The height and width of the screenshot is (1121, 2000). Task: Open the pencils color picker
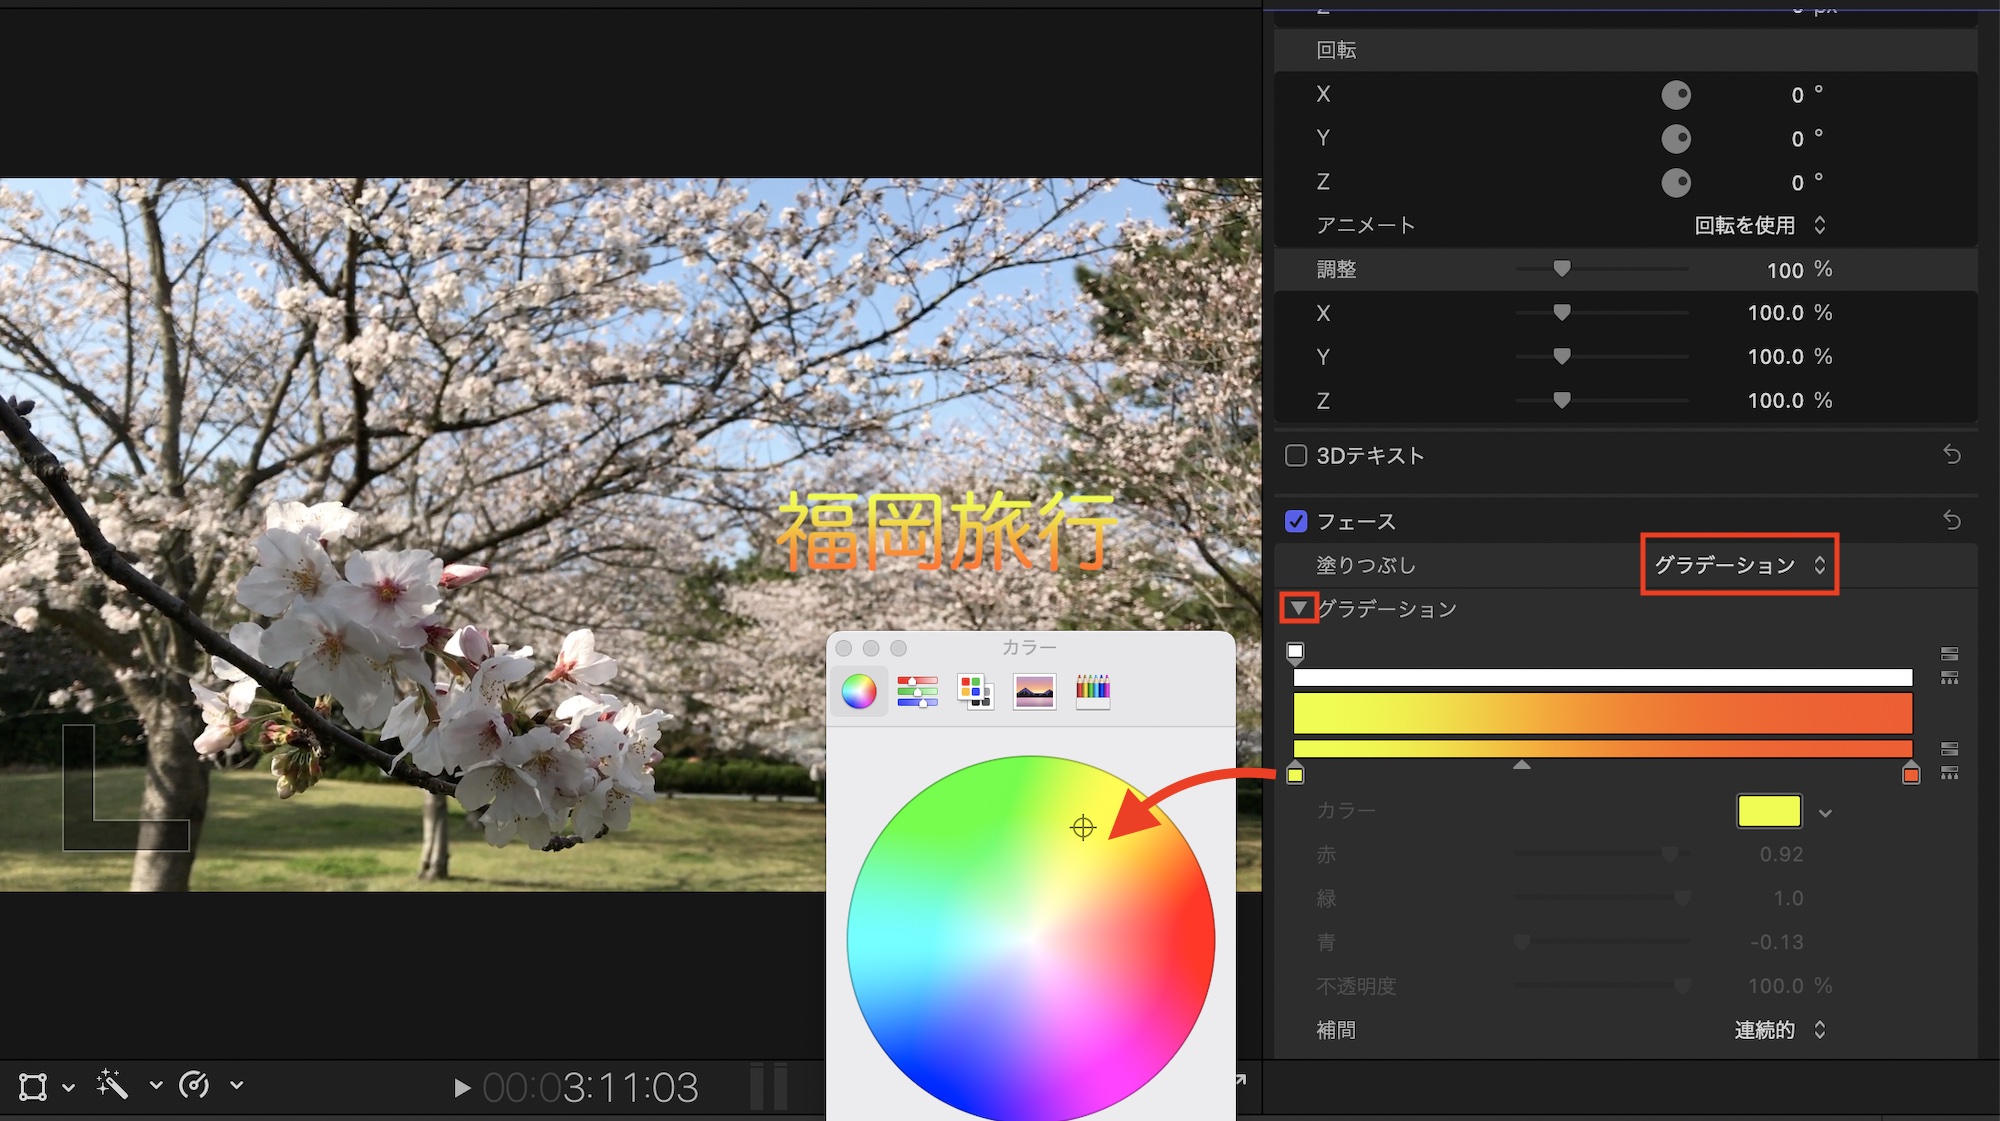(x=1092, y=691)
